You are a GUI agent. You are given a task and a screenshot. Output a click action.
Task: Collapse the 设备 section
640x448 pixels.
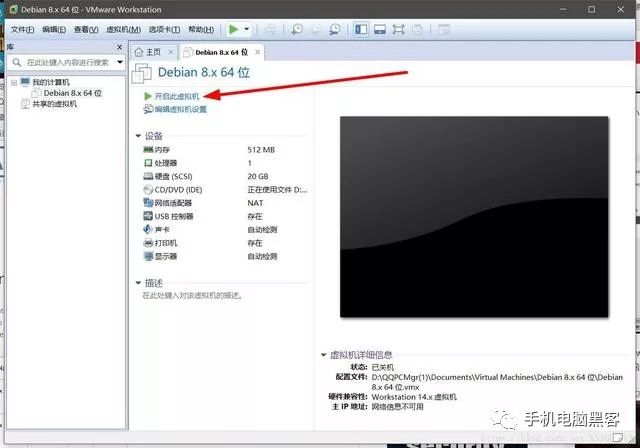click(138, 136)
